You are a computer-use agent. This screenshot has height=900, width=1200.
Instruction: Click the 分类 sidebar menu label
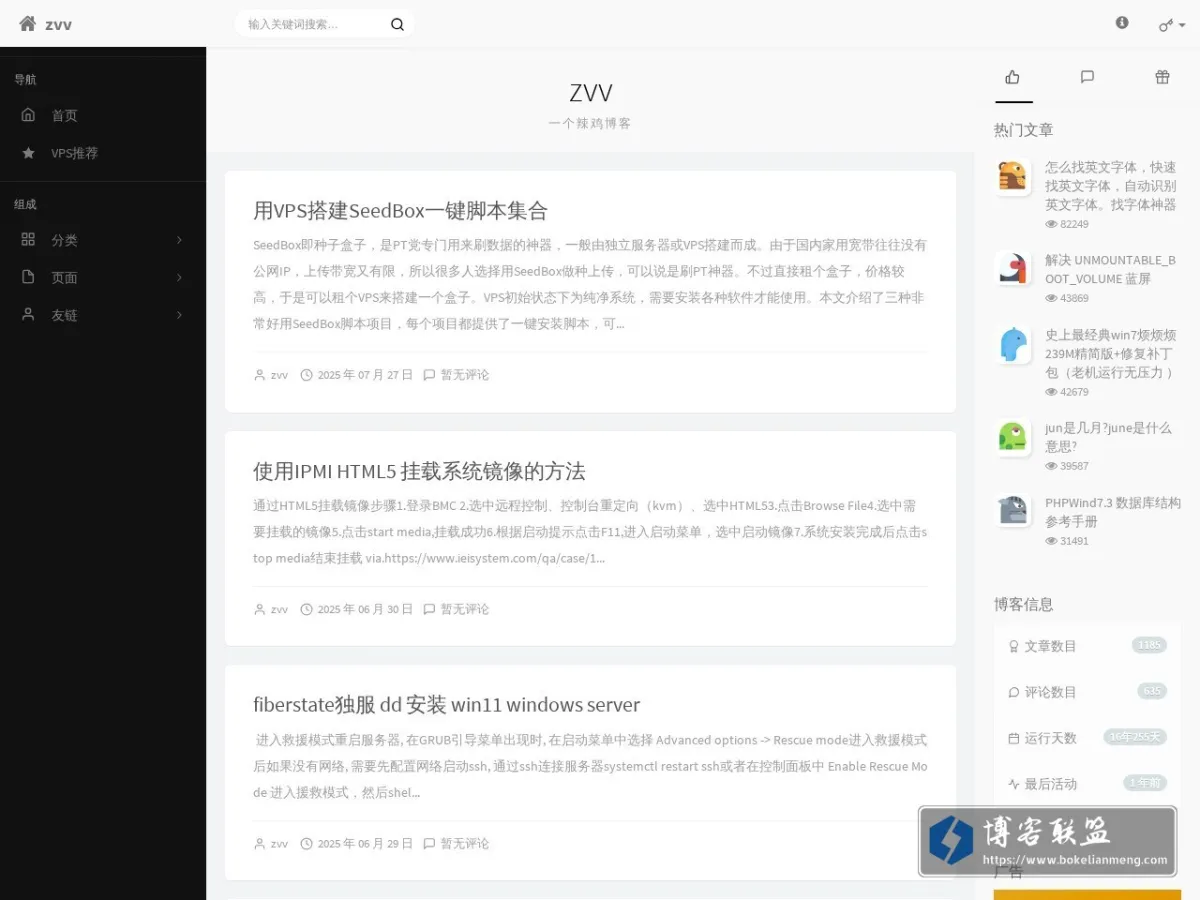coord(65,240)
